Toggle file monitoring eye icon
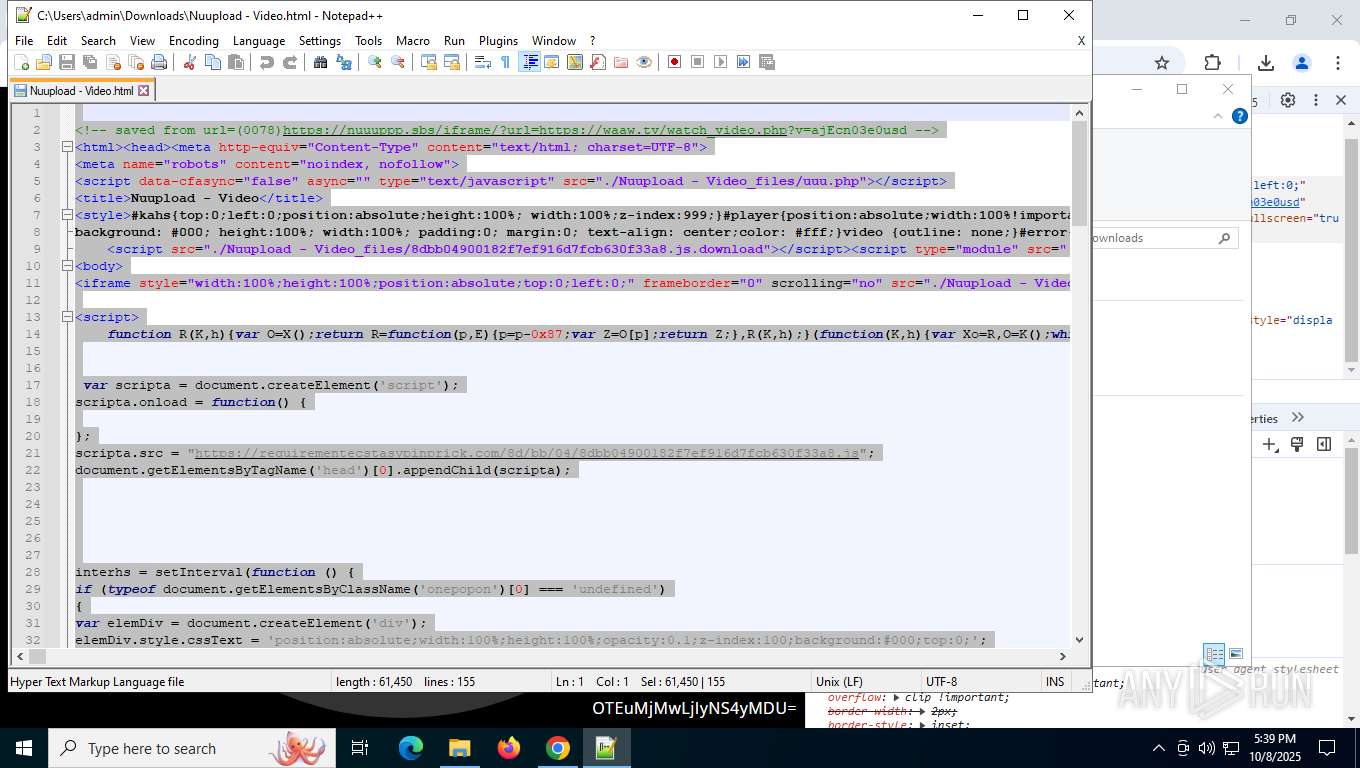Viewport: 1360px width, 768px height. (644, 62)
